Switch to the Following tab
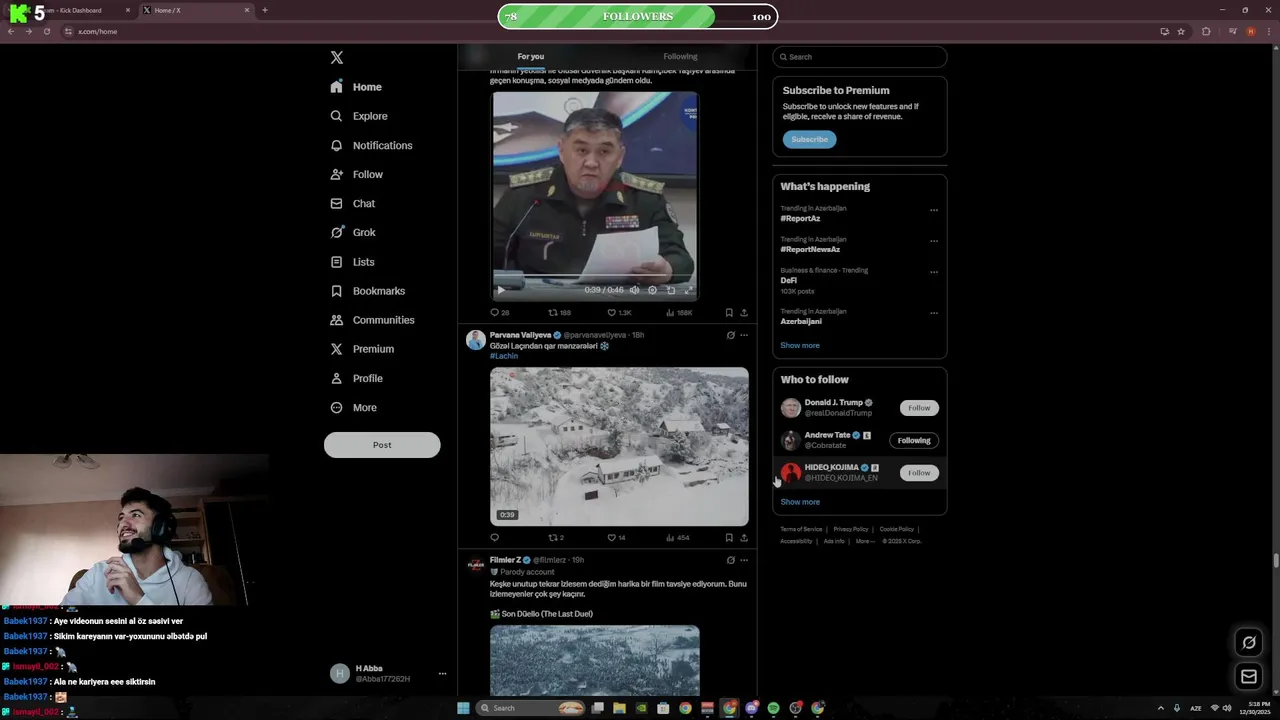Image resolution: width=1280 pixels, height=720 pixels. (680, 56)
